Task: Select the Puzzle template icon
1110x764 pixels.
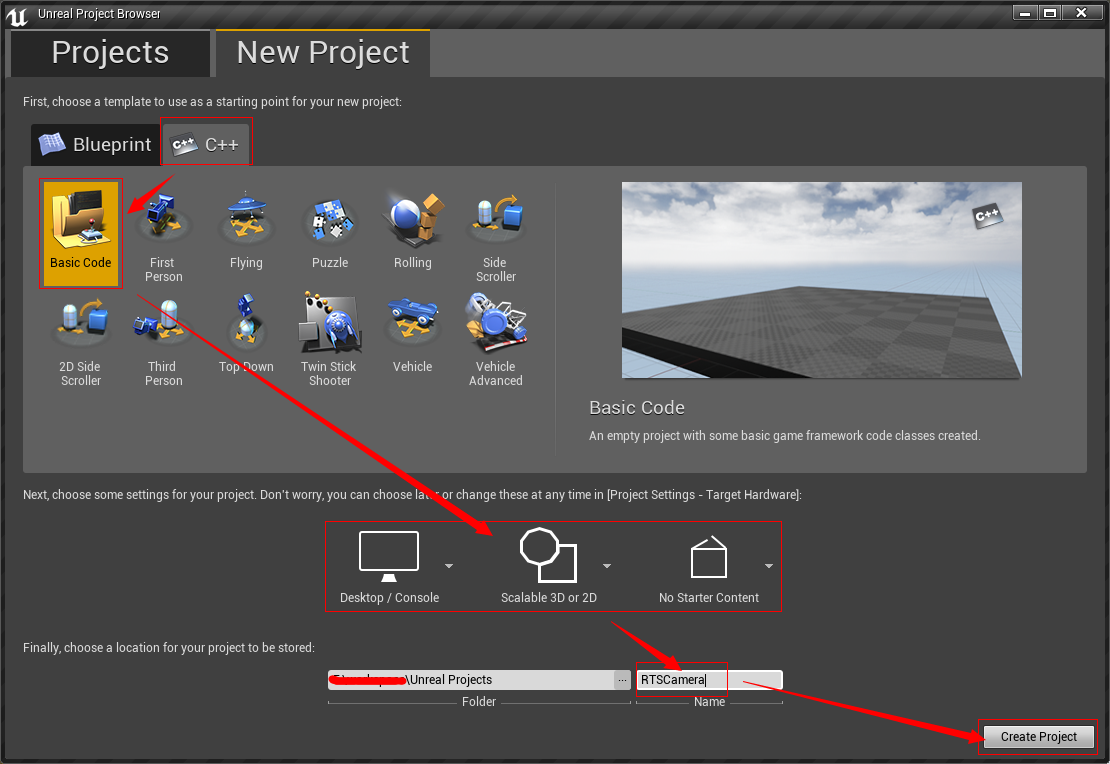Action: pyautogui.click(x=330, y=220)
